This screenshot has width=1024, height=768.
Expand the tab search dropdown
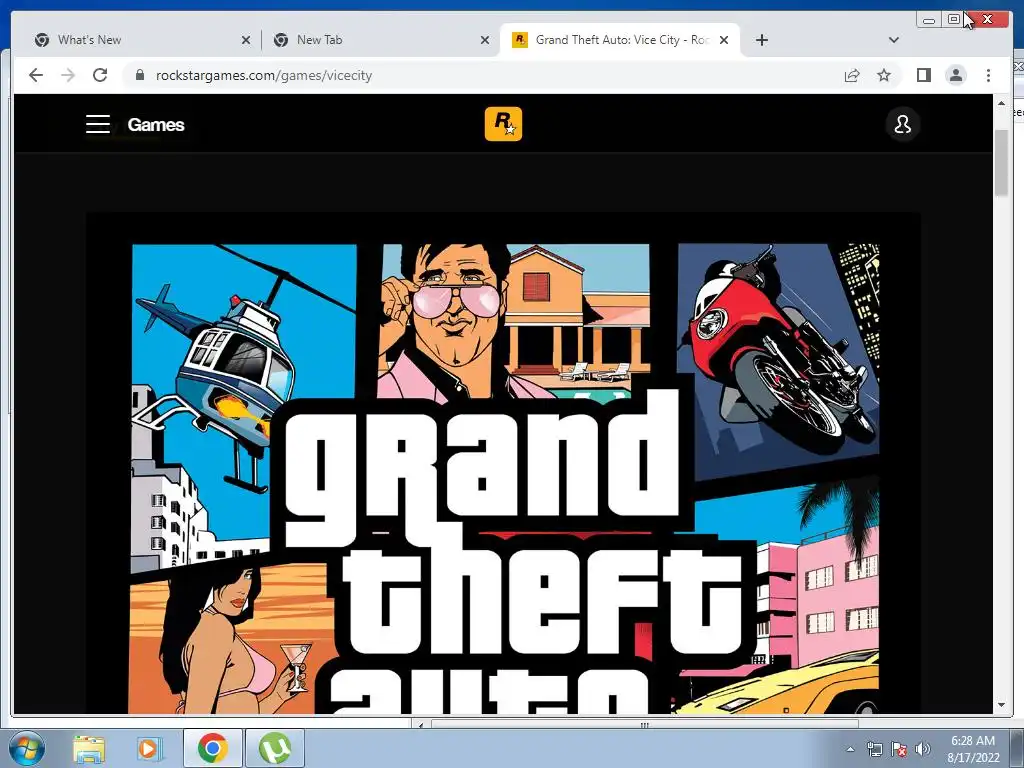point(893,40)
